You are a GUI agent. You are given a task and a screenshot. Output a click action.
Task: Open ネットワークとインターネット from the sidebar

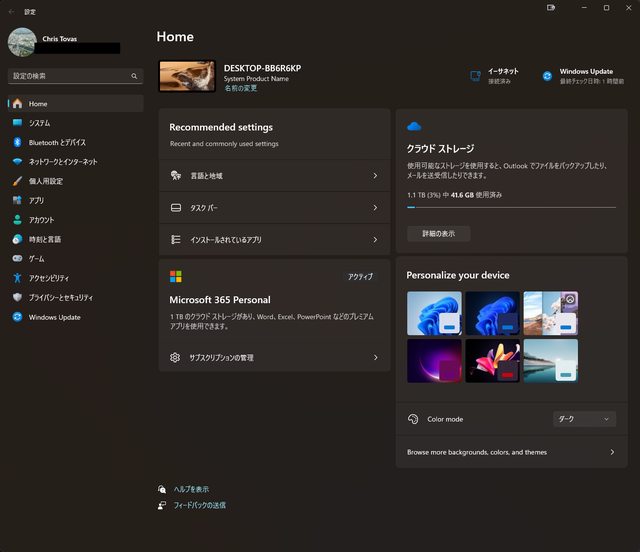62,162
